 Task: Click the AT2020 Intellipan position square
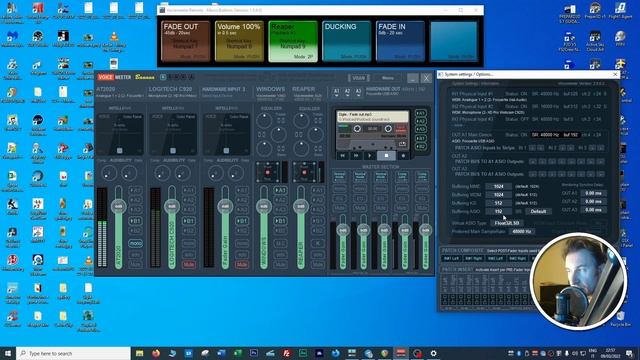[120, 151]
